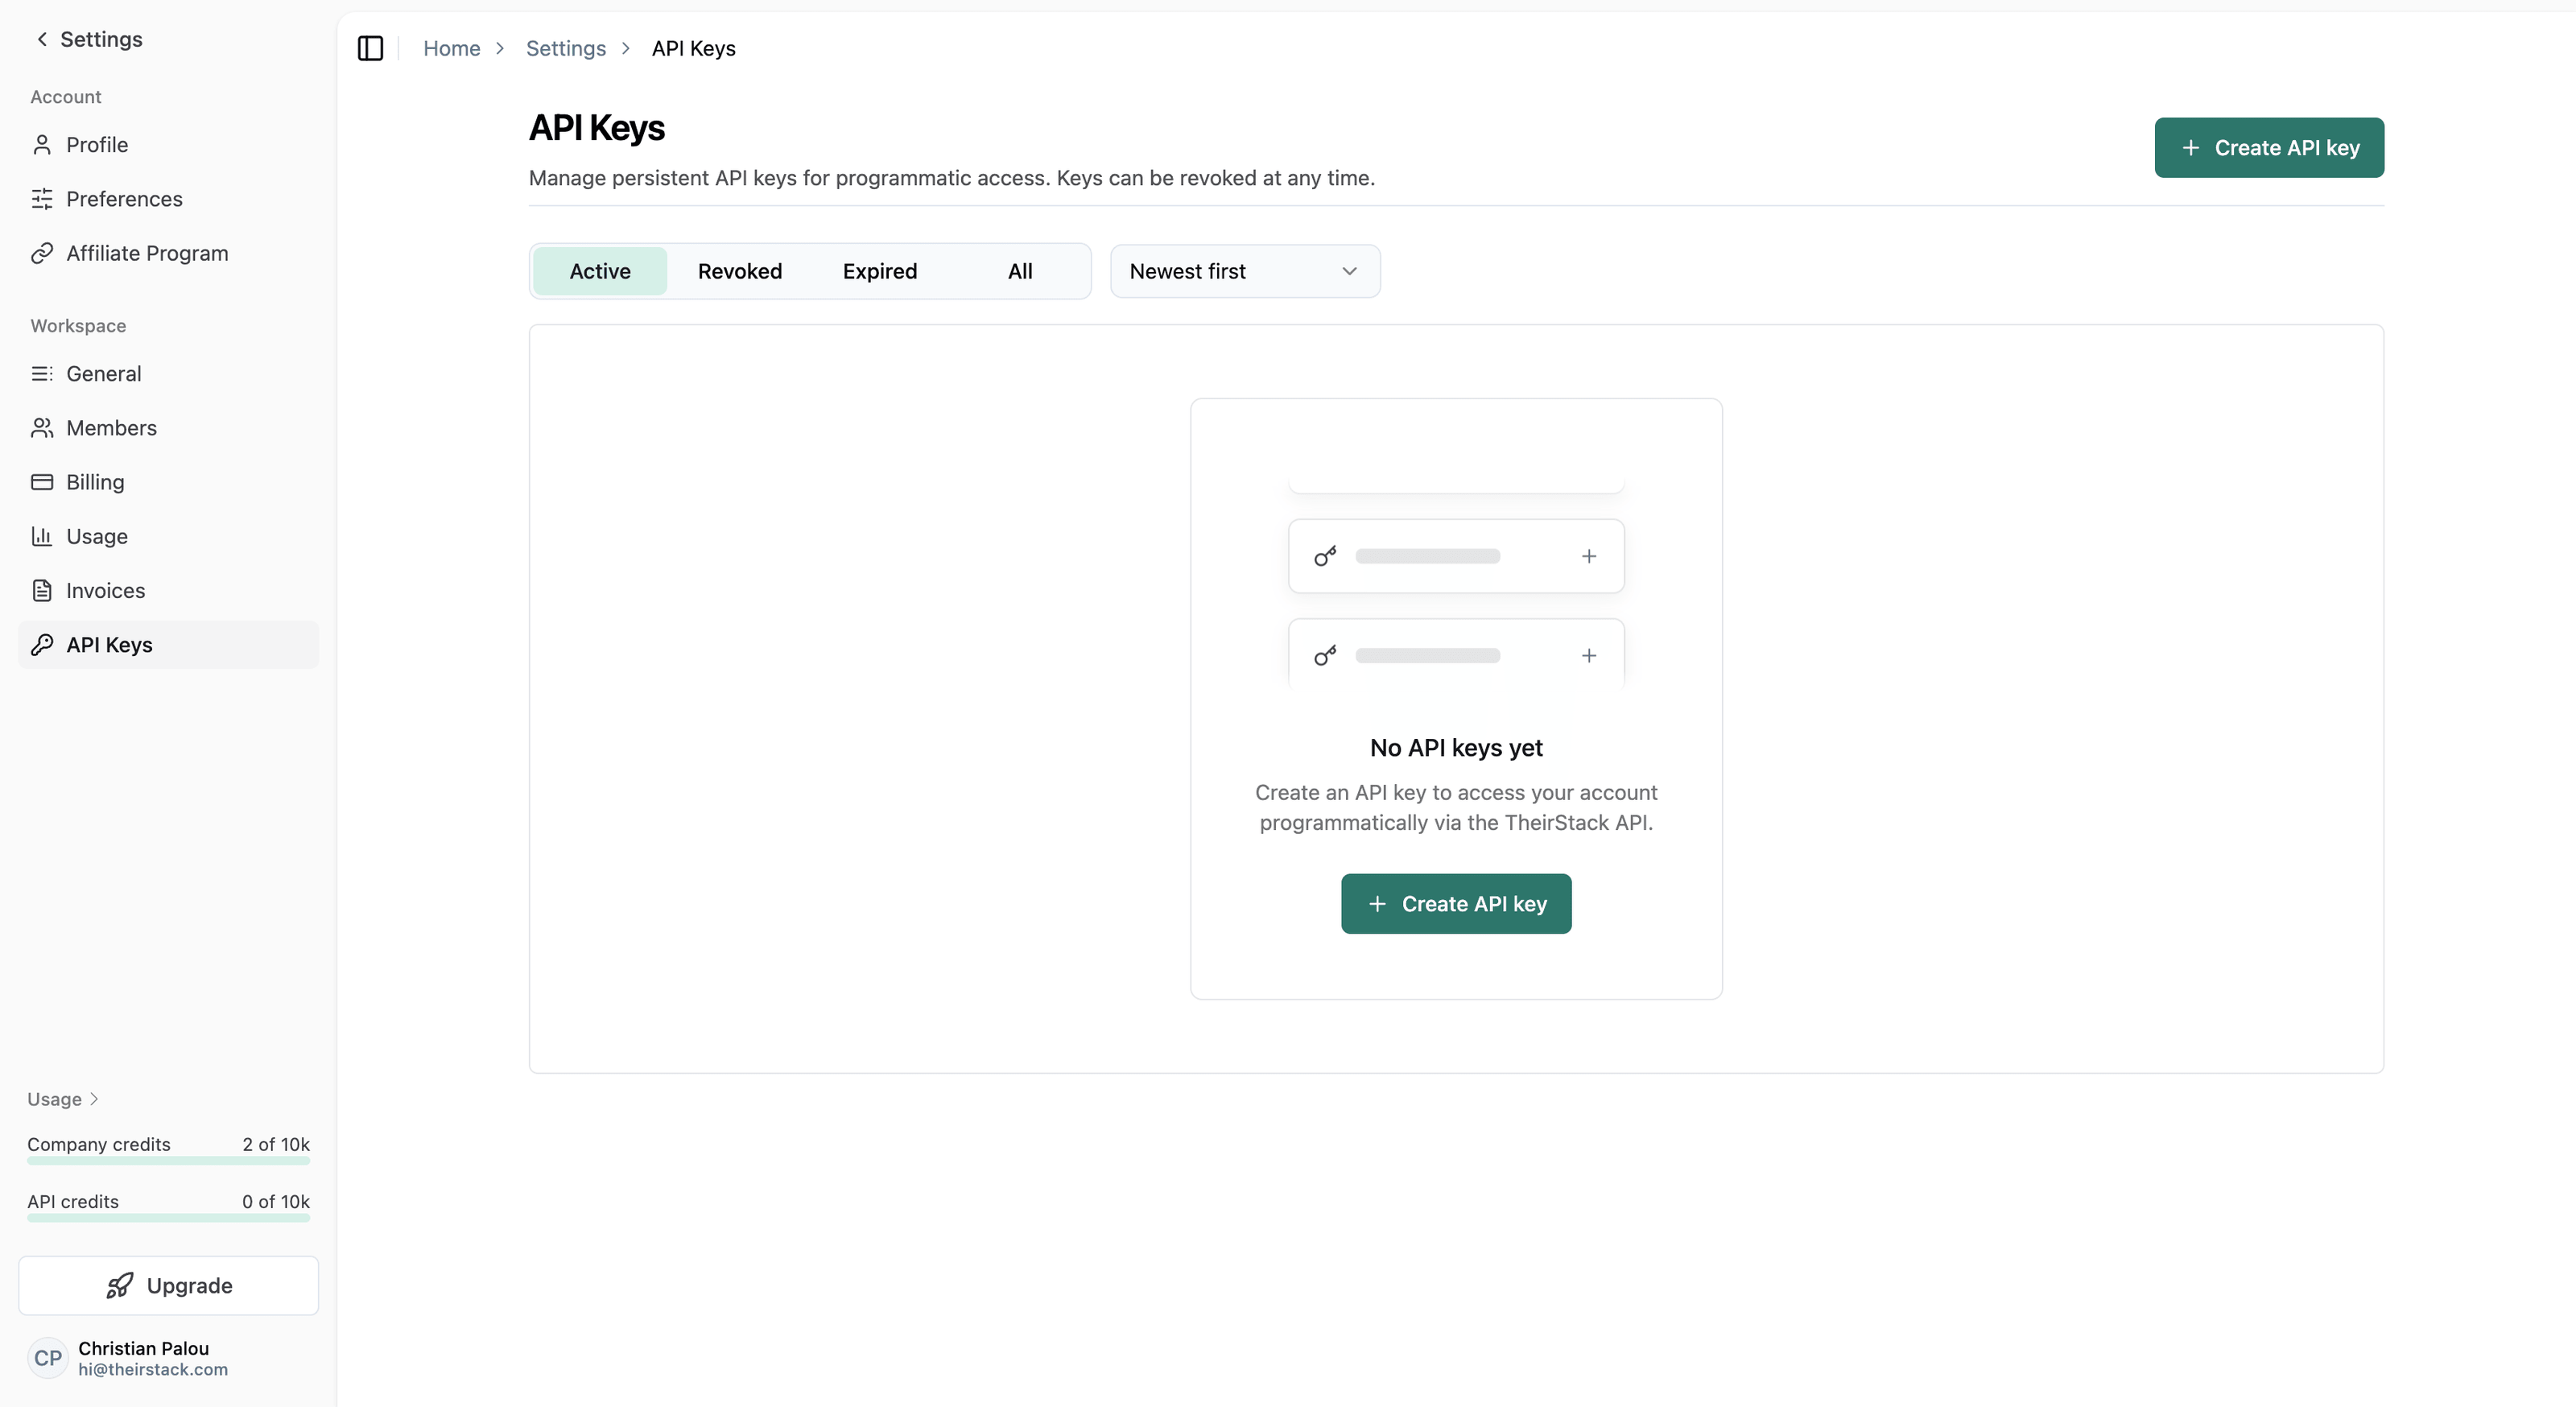Image resolution: width=2576 pixels, height=1407 pixels.
Task: Show Expired keys filter
Action: (879, 271)
